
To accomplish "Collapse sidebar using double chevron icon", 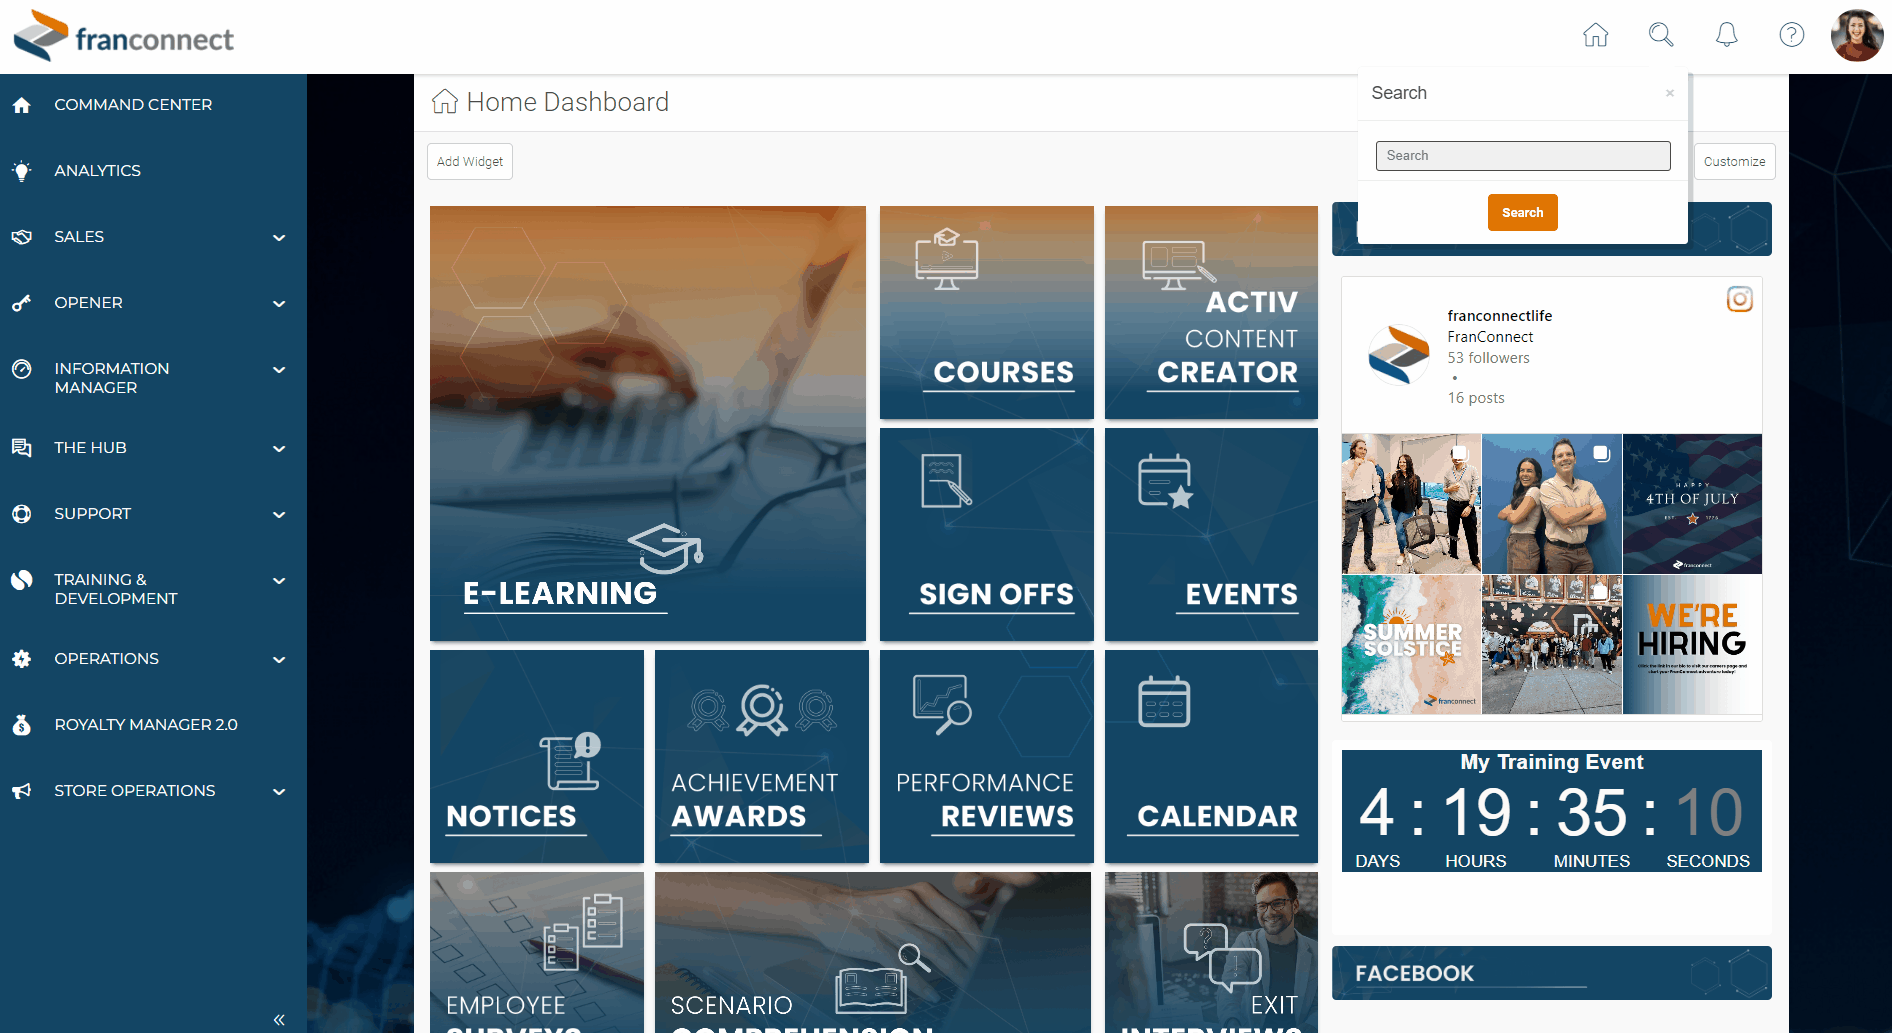I will pyautogui.click(x=279, y=1019).
